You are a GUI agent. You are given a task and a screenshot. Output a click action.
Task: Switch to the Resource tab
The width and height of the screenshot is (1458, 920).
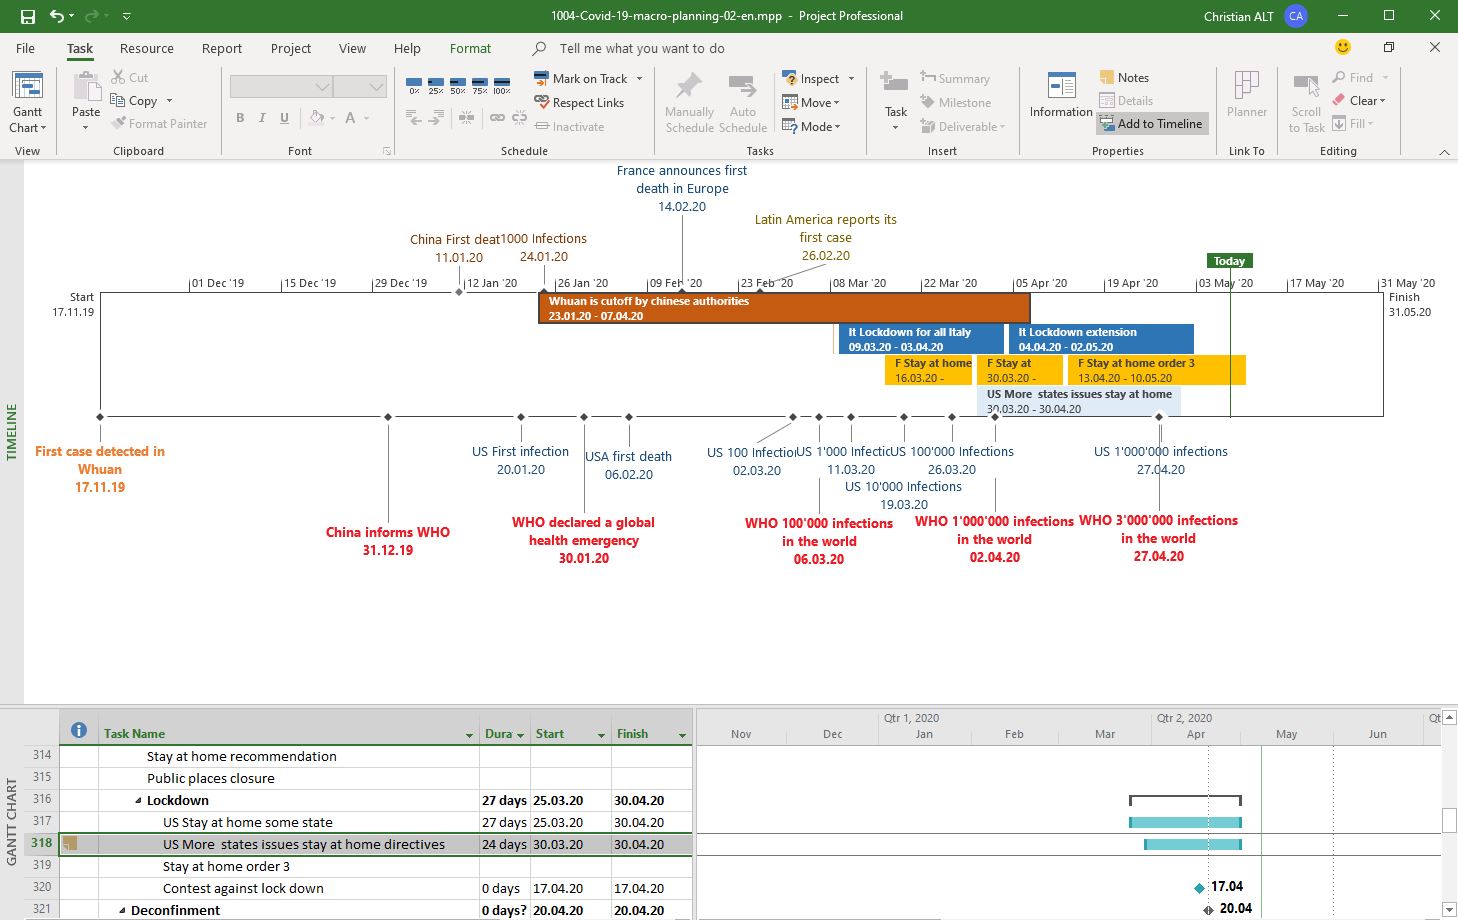pos(147,48)
